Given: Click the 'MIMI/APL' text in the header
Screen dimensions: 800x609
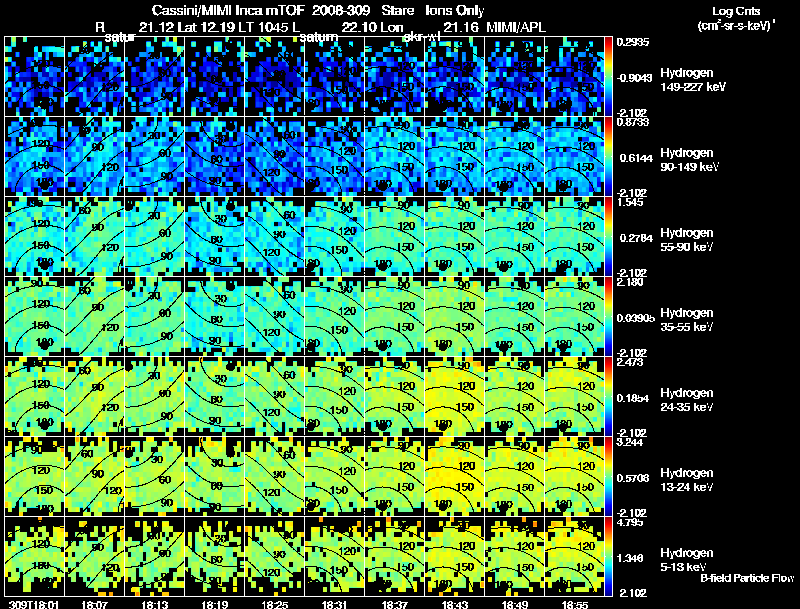Looking at the screenshot, I should coord(516,27).
